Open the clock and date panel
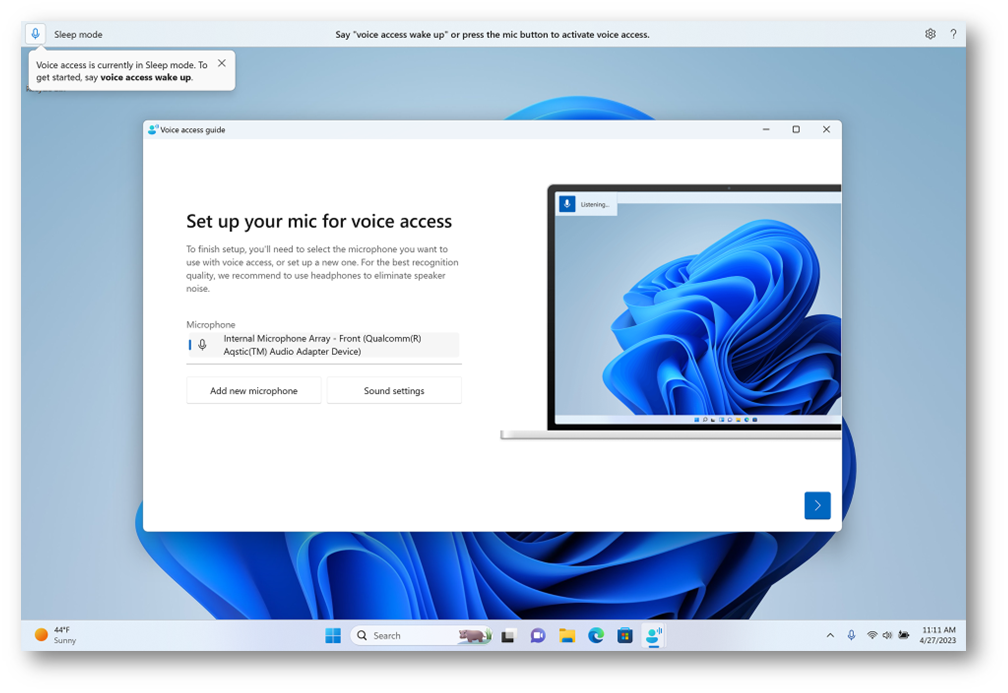Screen dimensions: 1008x693 point(938,635)
